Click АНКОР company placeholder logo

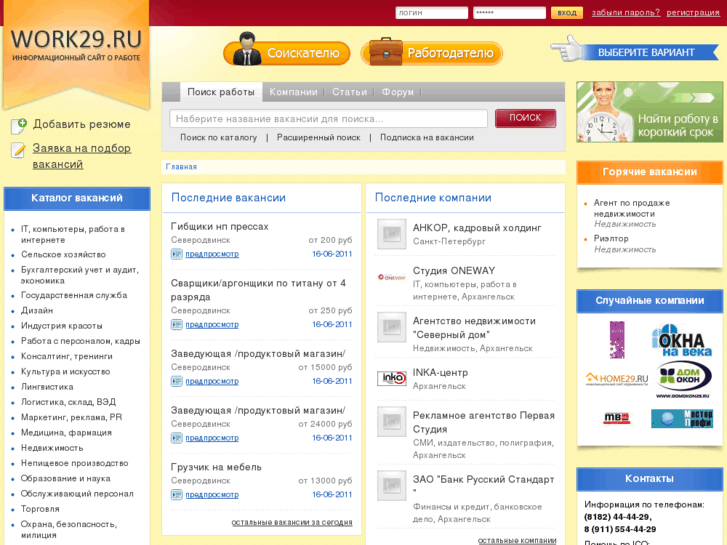tap(391, 234)
